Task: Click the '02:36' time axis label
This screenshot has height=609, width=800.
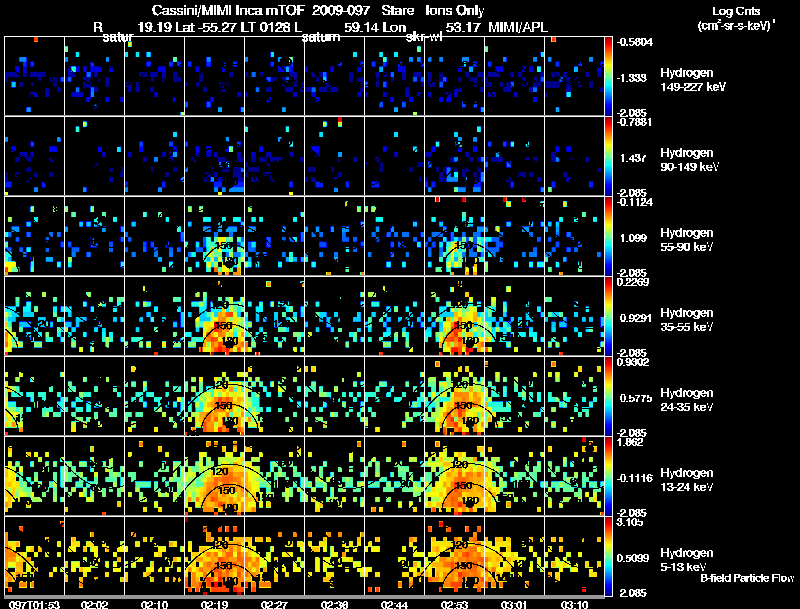Action: coord(334,604)
